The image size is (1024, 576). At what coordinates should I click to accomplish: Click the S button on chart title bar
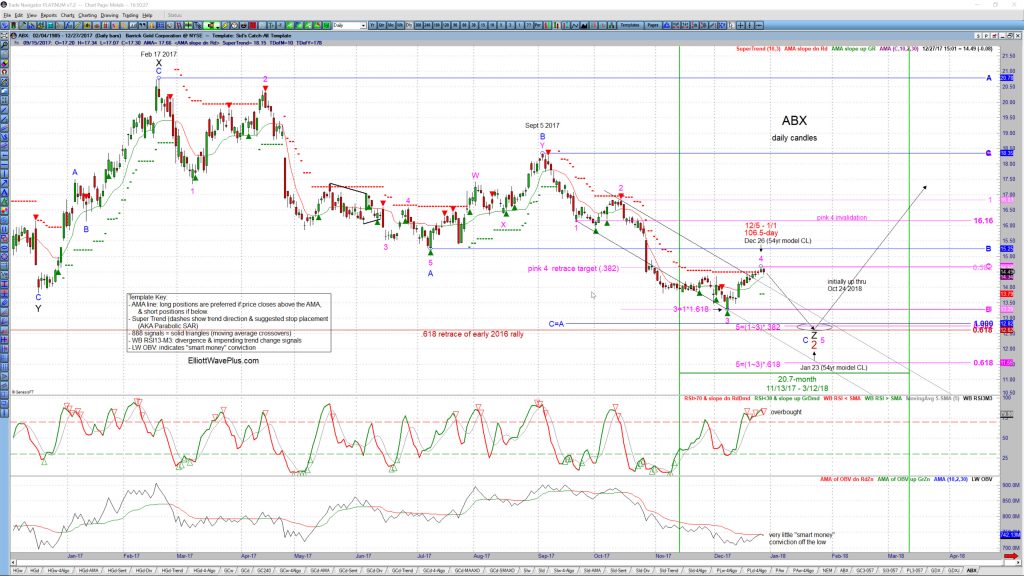pyautogui.click(x=978, y=35)
